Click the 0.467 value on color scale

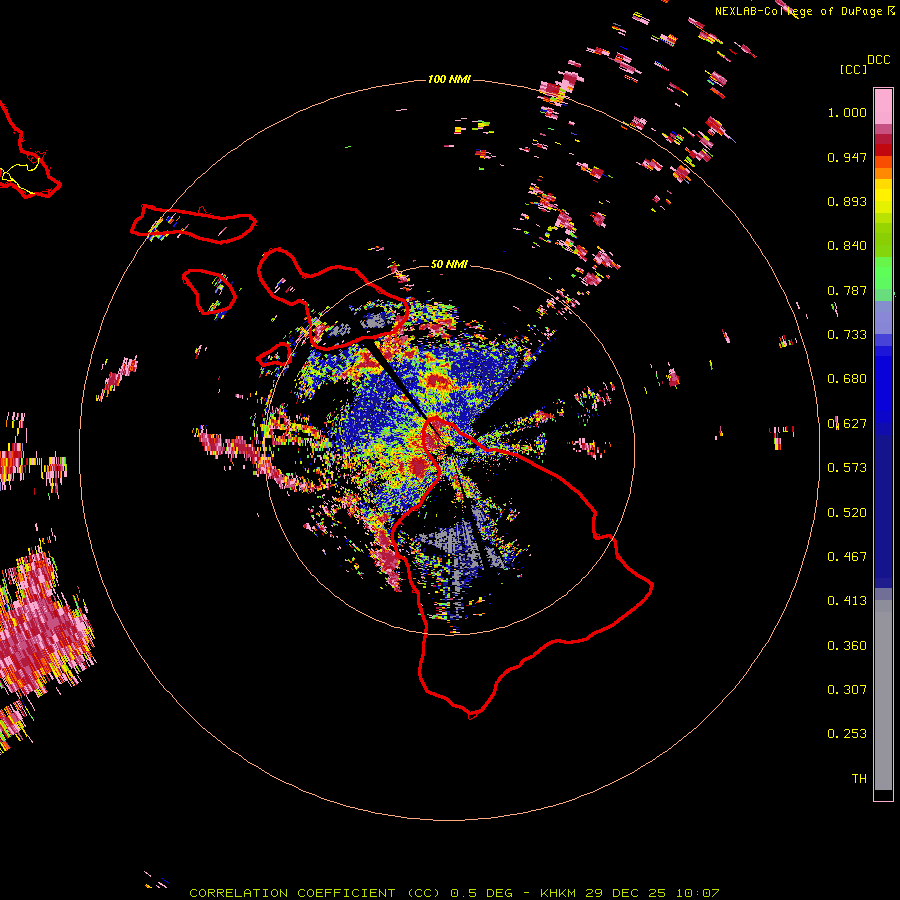847,557
